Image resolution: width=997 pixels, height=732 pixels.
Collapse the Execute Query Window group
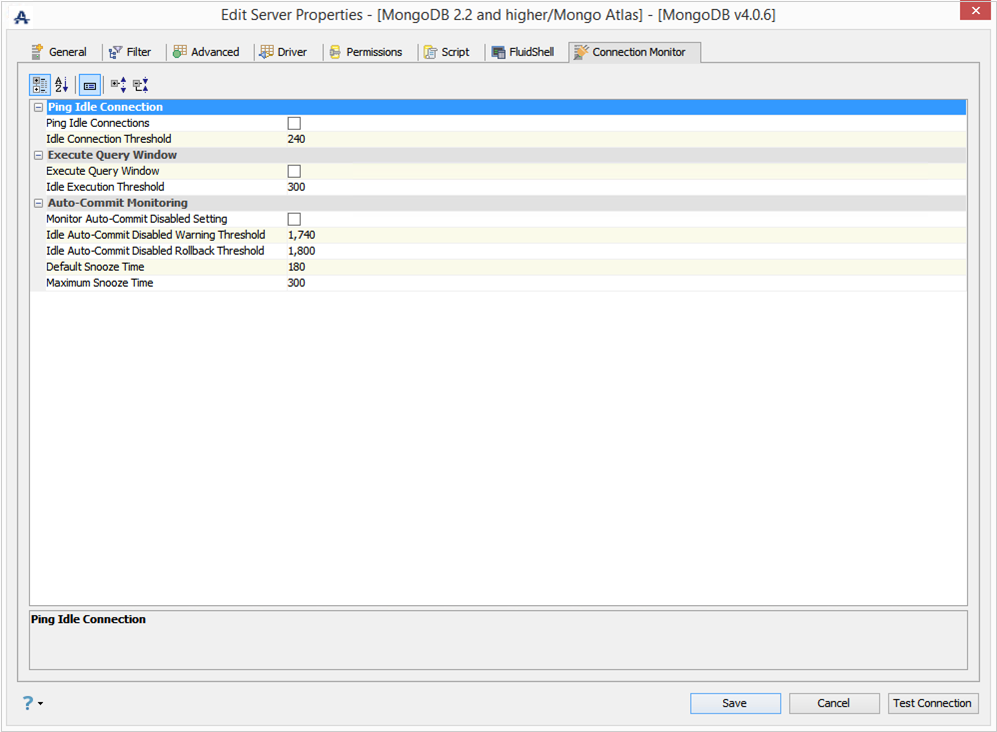pyautogui.click(x=38, y=155)
